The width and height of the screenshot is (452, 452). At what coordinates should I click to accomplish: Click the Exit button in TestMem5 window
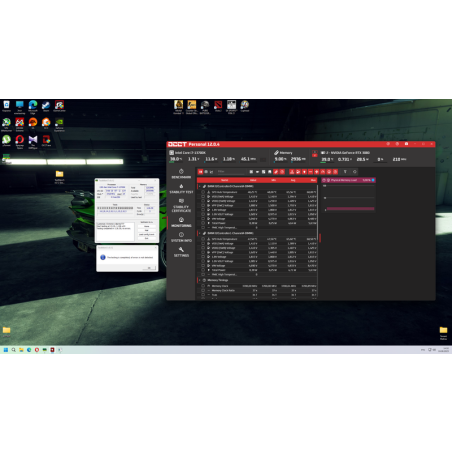(147, 238)
